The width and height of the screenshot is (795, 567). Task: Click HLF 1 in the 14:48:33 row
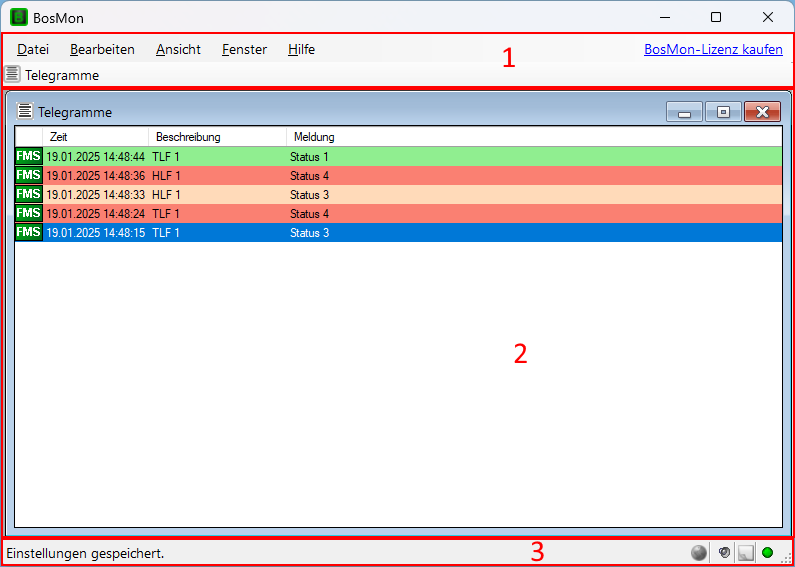pos(166,195)
